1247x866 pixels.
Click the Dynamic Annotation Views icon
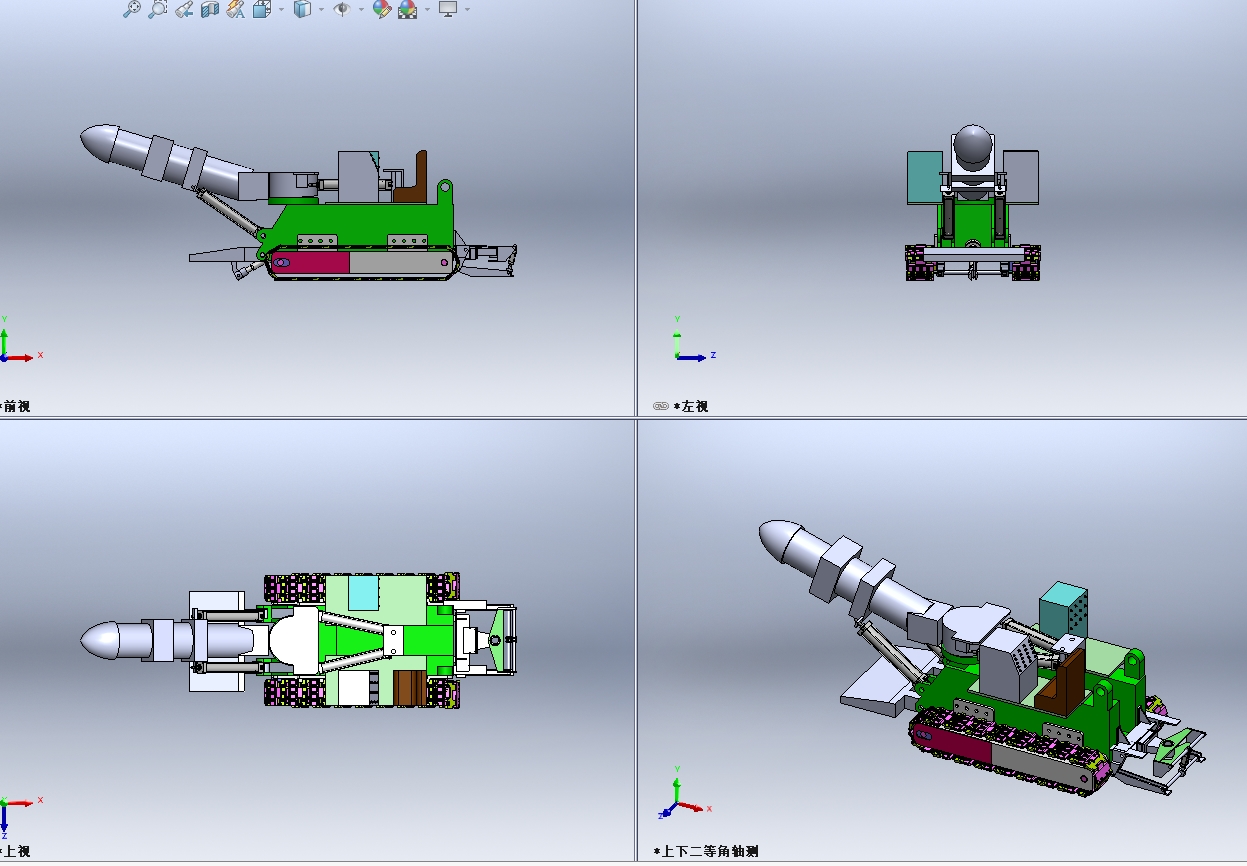[235, 9]
